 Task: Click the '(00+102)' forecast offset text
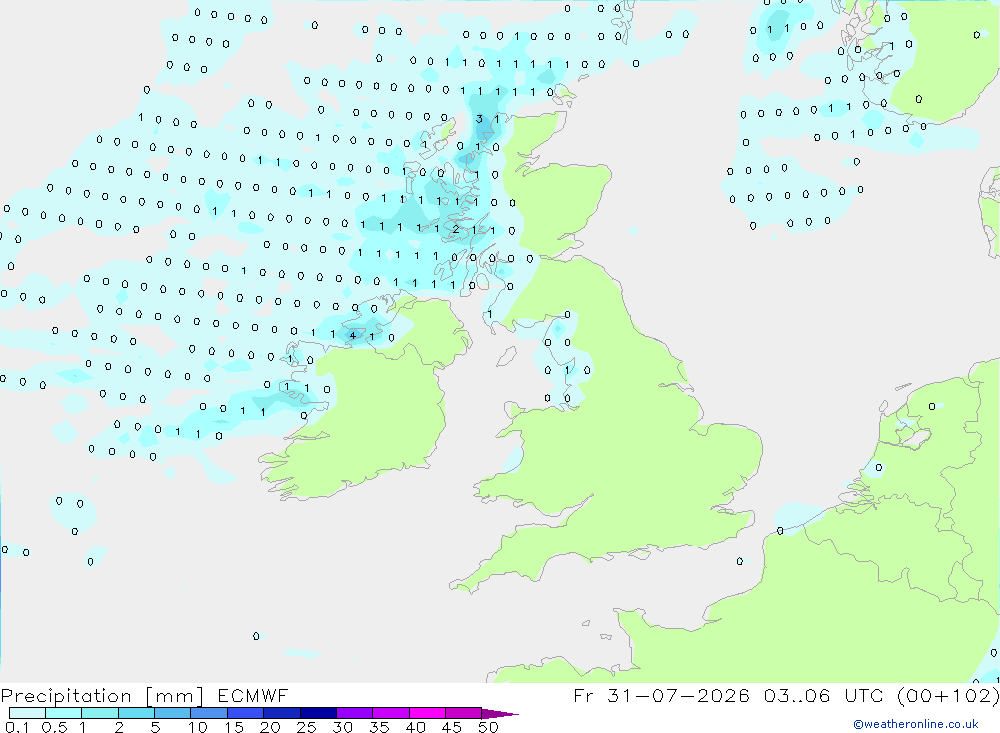pyautogui.click(x=948, y=695)
